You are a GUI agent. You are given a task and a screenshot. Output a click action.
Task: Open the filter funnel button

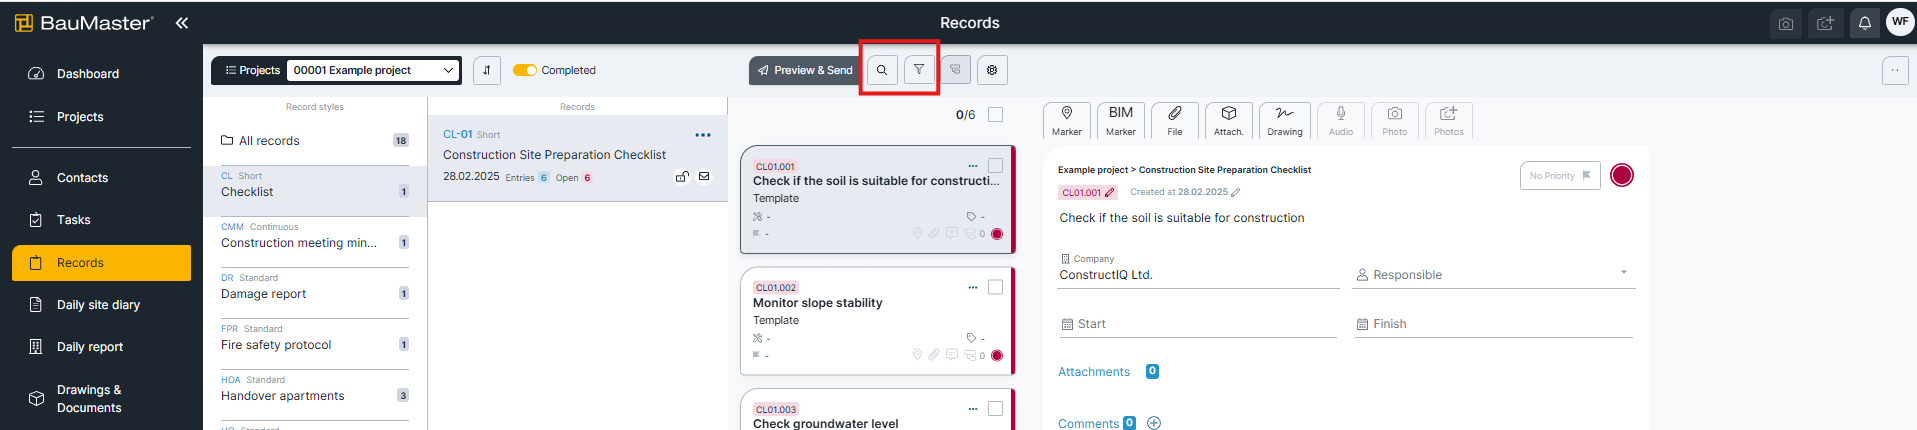(x=919, y=70)
